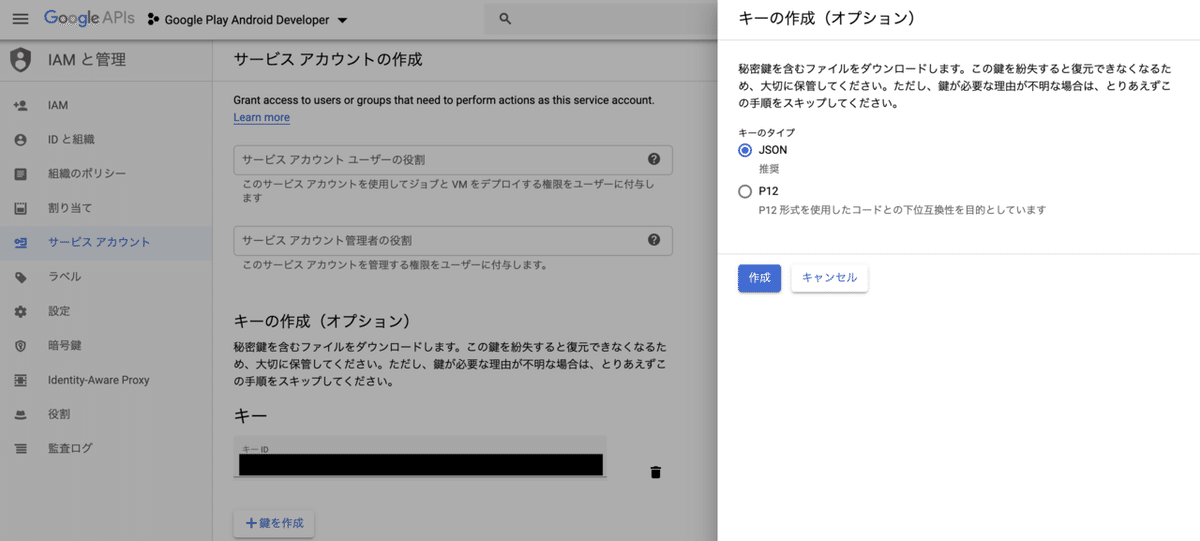Open 役割 in sidebar
1200x541 pixels.
coord(106,415)
